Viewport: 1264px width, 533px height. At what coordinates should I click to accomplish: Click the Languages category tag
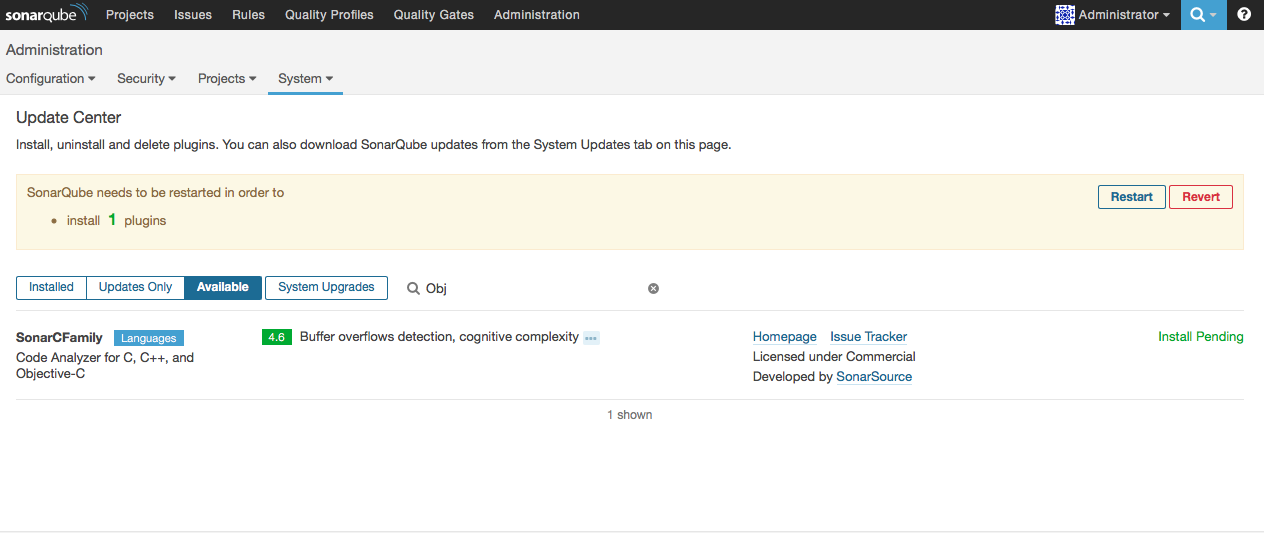tap(149, 338)
